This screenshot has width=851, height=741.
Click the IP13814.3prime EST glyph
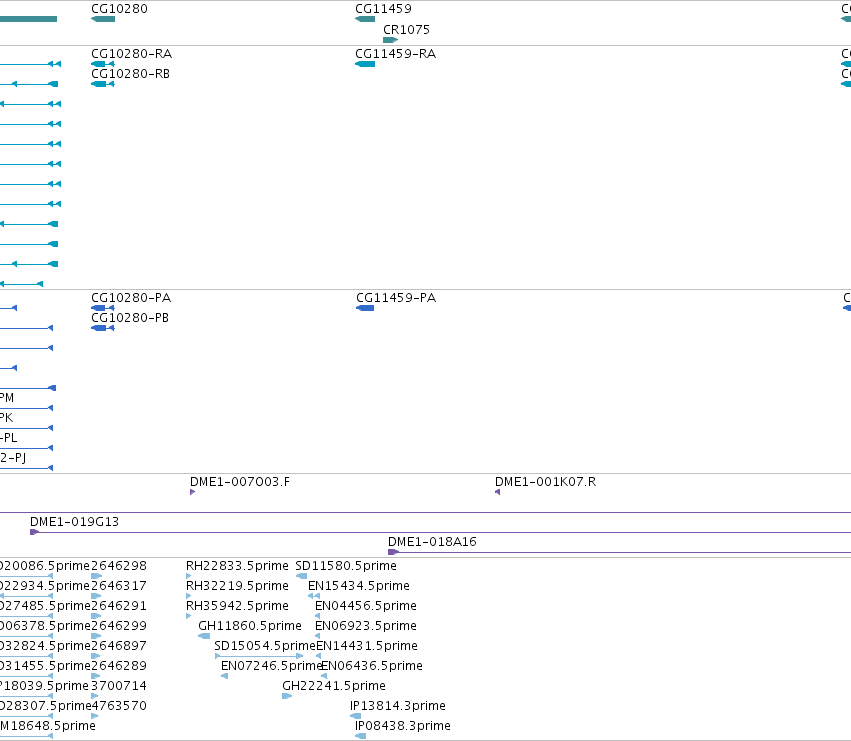pyautogui.click(x=355, y=716)
